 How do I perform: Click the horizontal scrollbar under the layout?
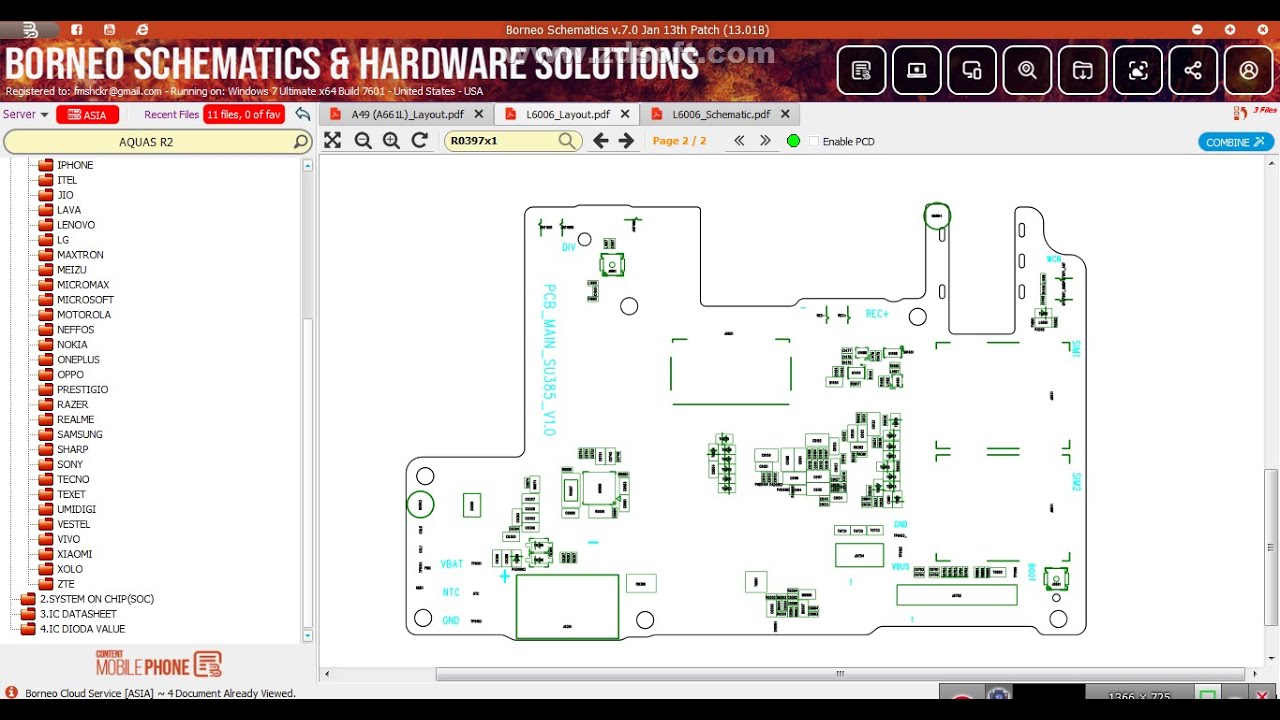(x=840, y=674)
